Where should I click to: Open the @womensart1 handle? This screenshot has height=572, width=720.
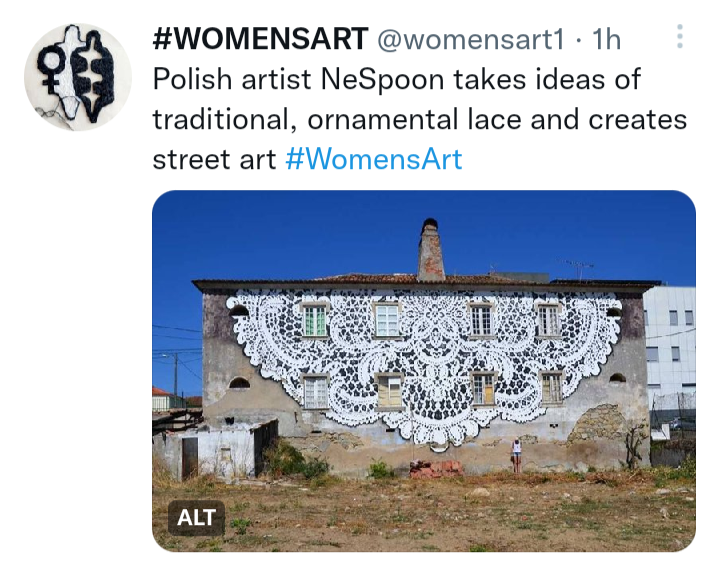[471, 39]
